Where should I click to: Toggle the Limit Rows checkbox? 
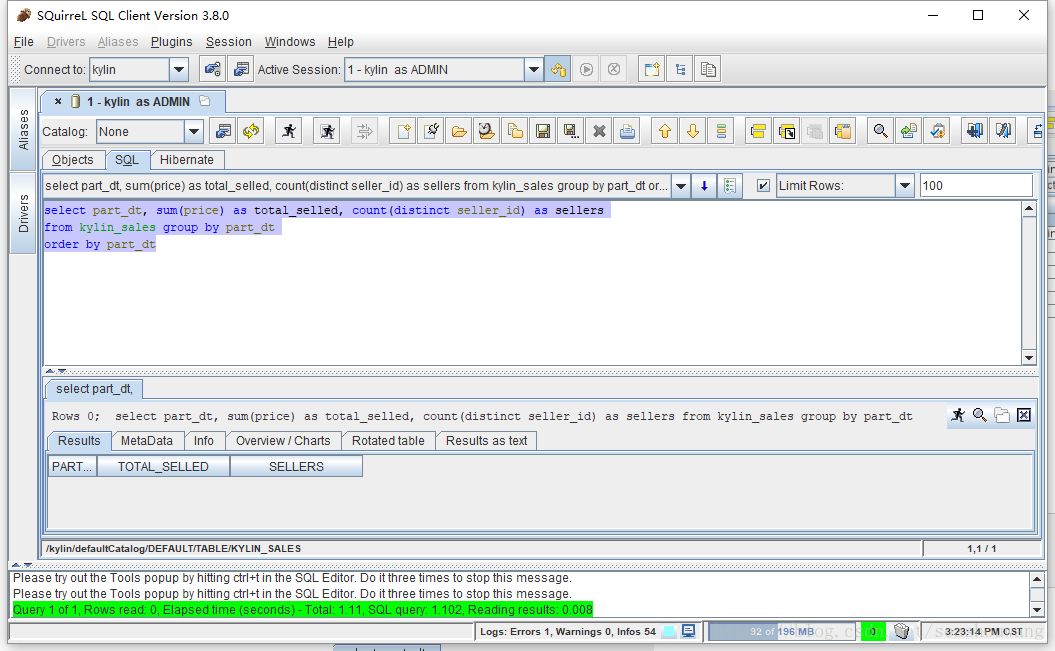[763, 186]
